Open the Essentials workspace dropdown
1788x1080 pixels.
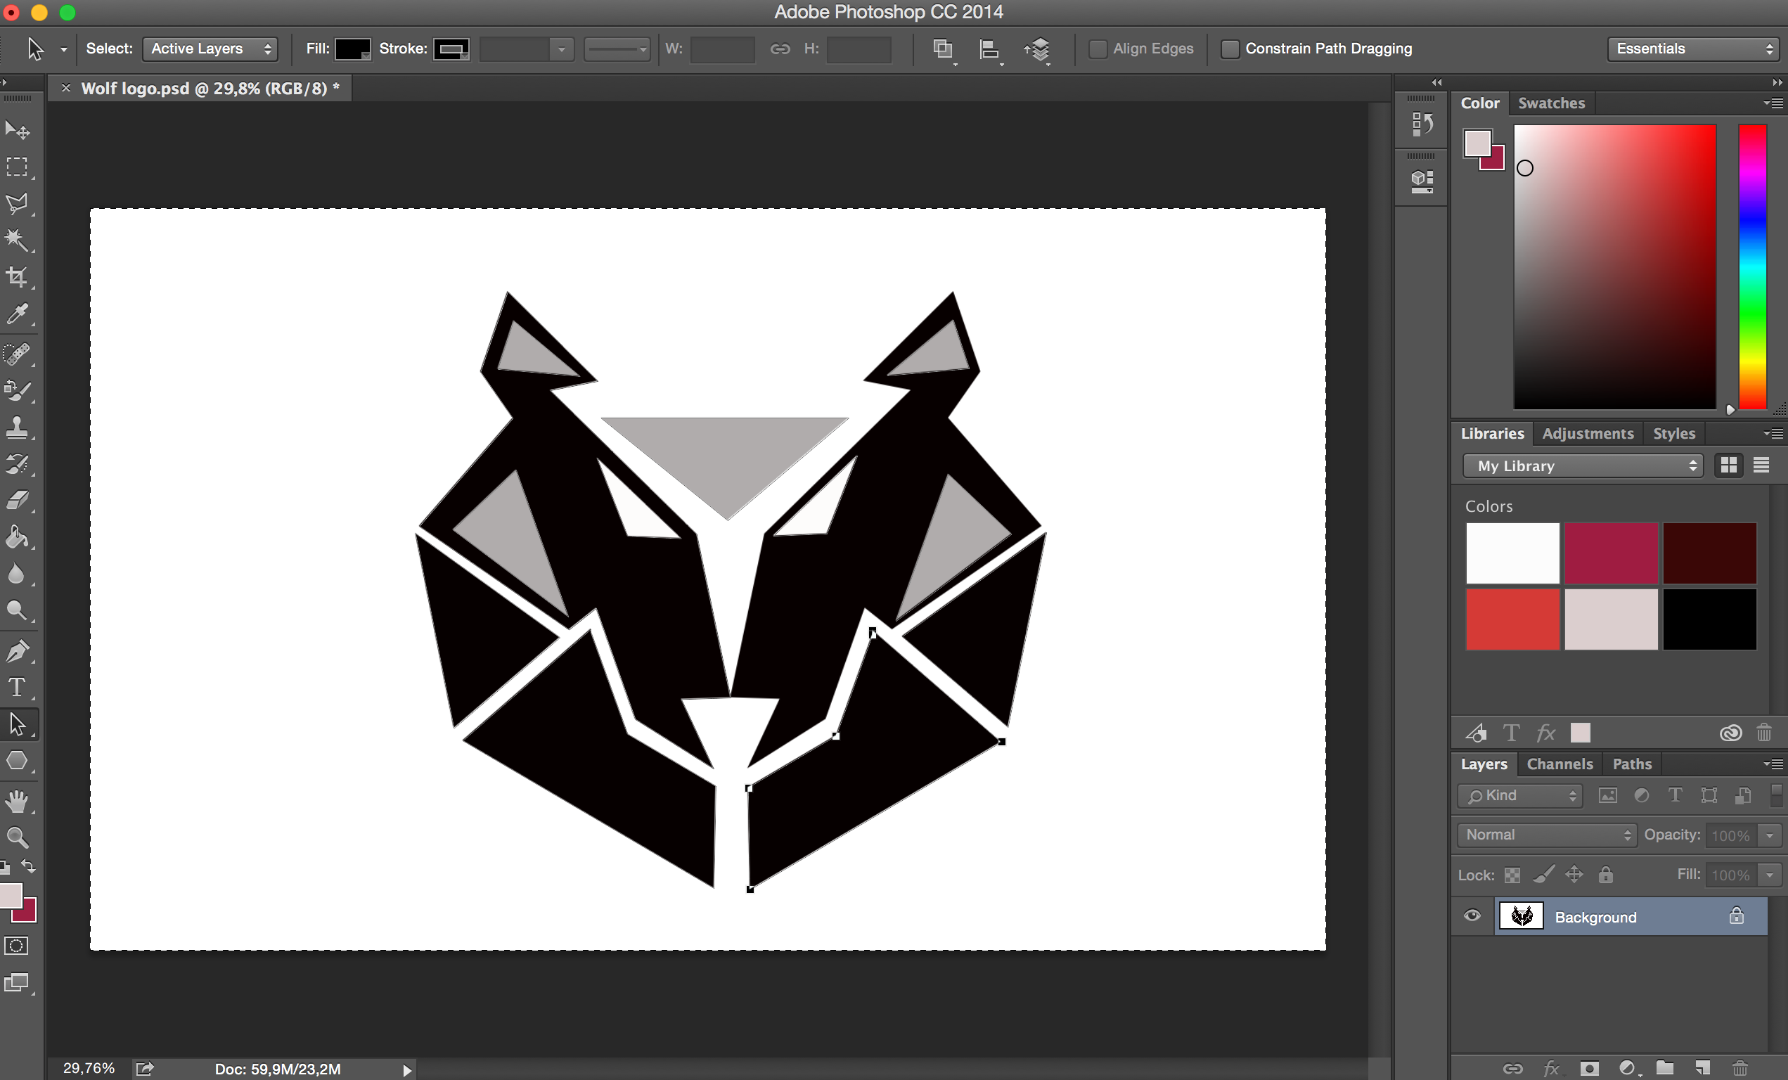point(1693,49)
